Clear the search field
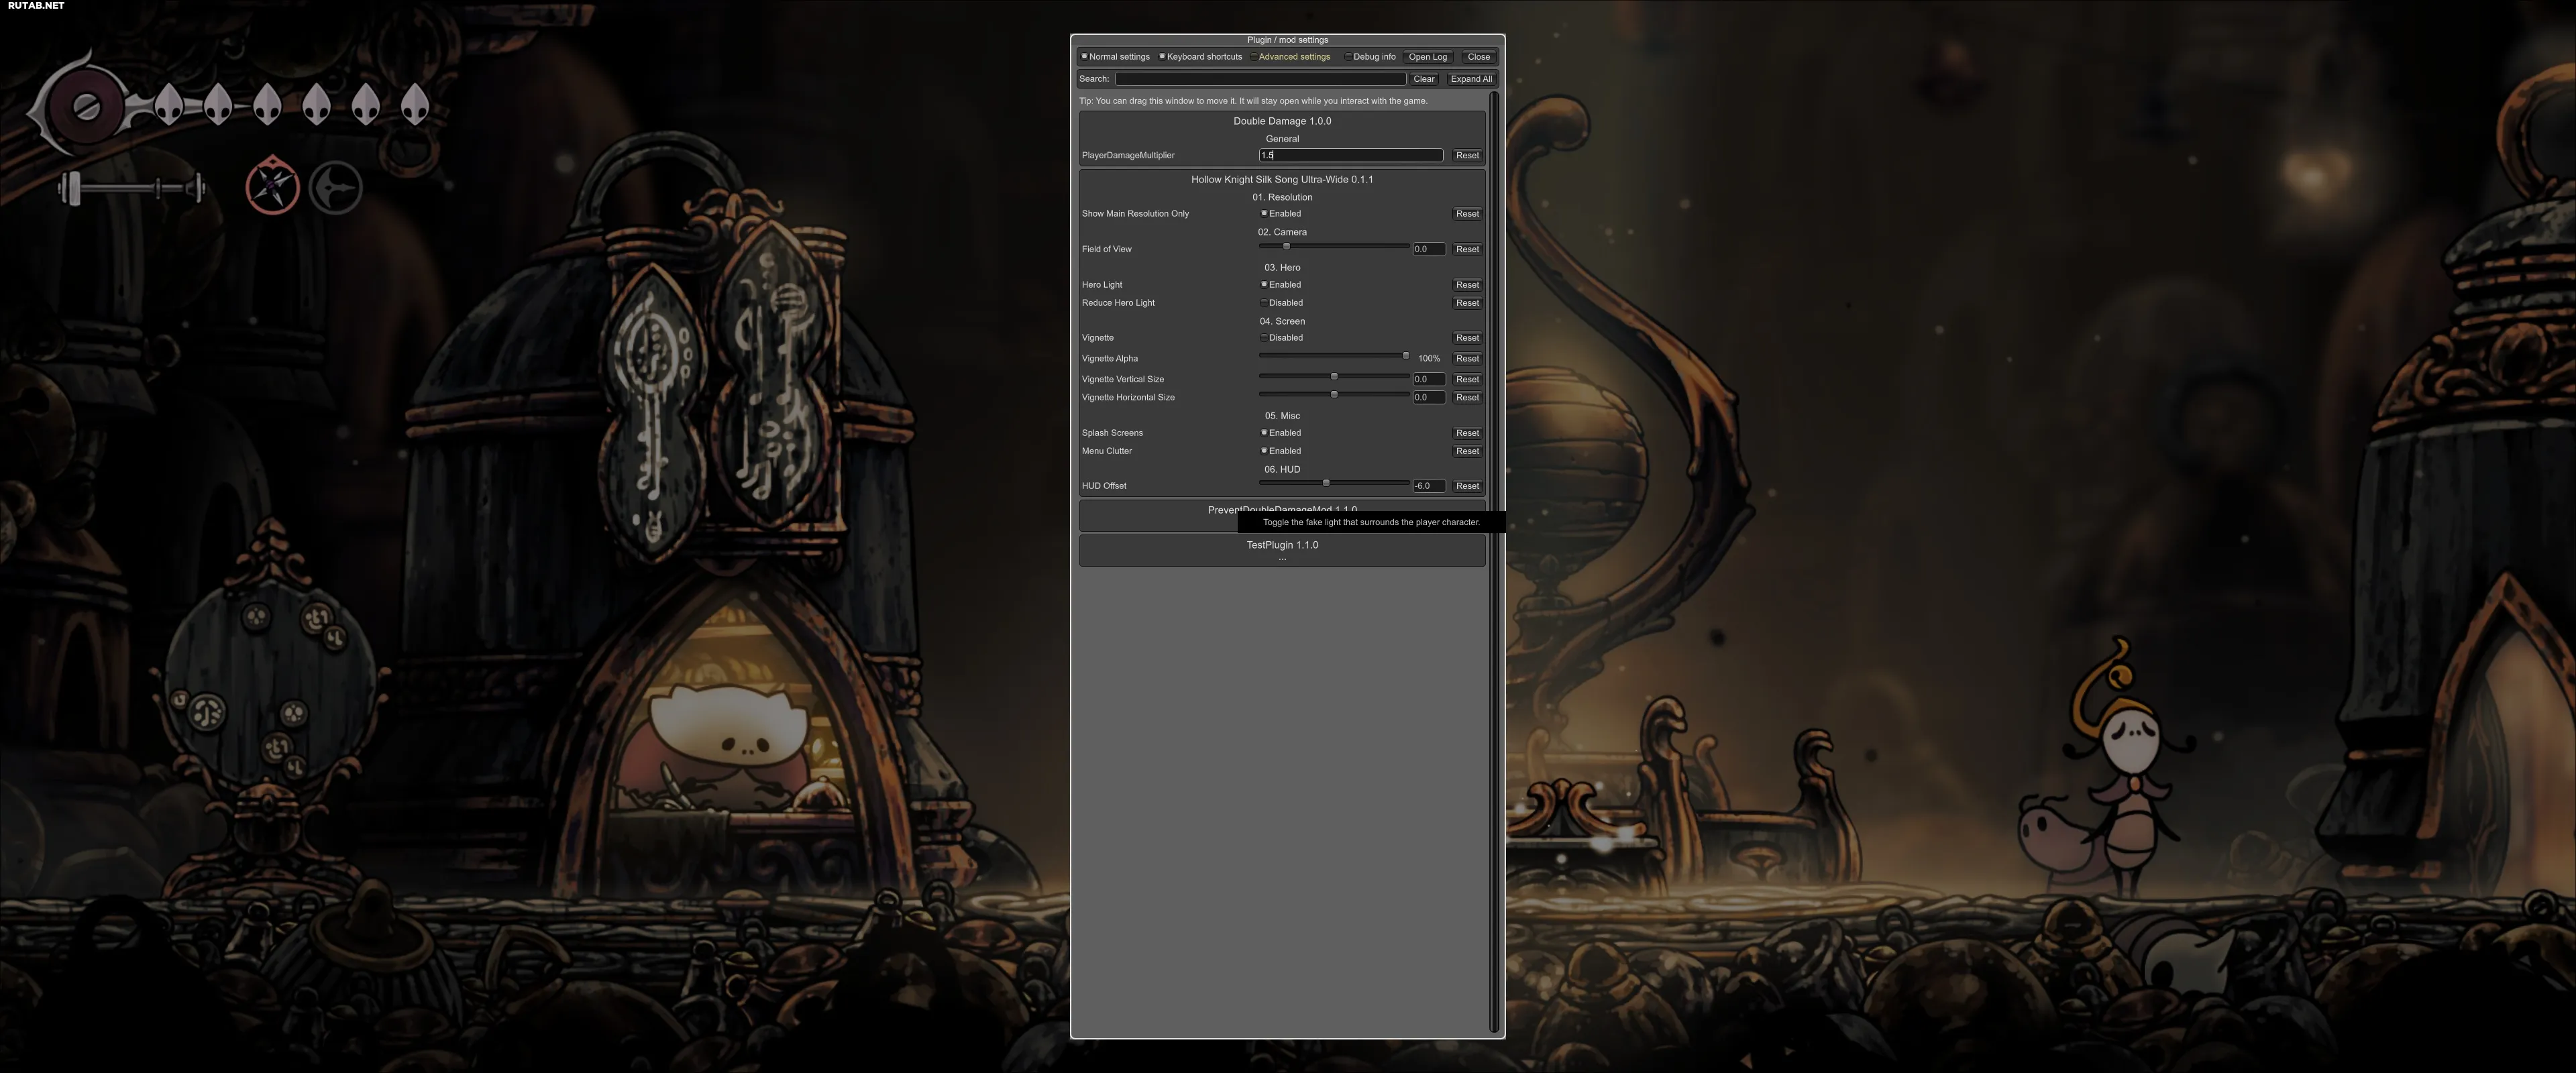The image size is (2576, 1073). pos(1424,79)
